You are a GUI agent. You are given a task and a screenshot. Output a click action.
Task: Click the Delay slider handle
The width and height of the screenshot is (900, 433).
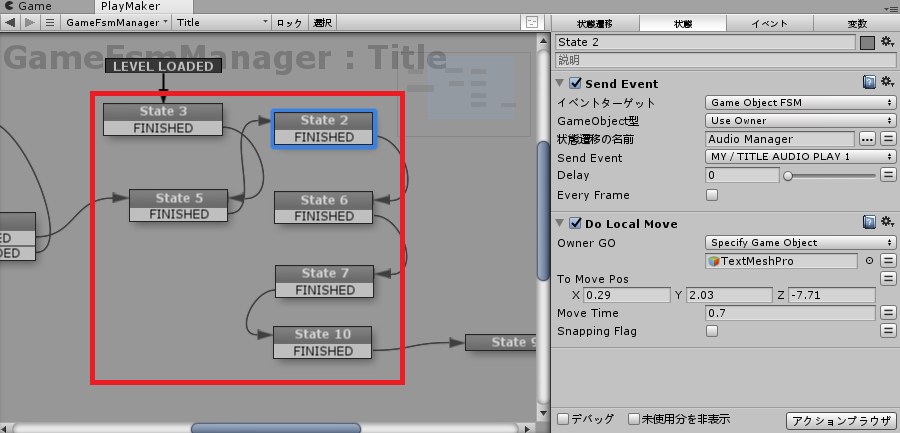pos(788,176)
